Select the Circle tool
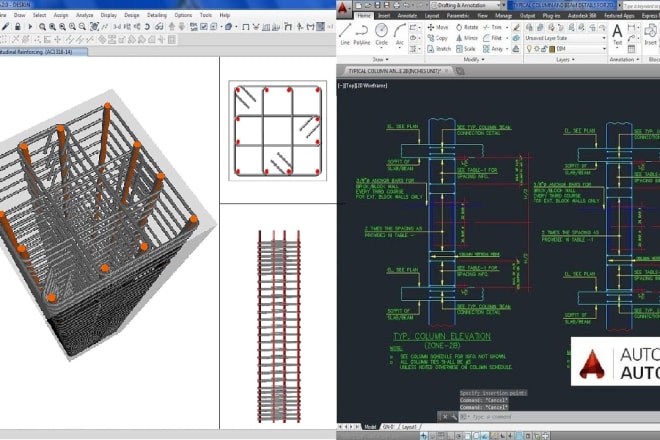The height and width of the screenshot is (440, 660). tap(381, 35)
